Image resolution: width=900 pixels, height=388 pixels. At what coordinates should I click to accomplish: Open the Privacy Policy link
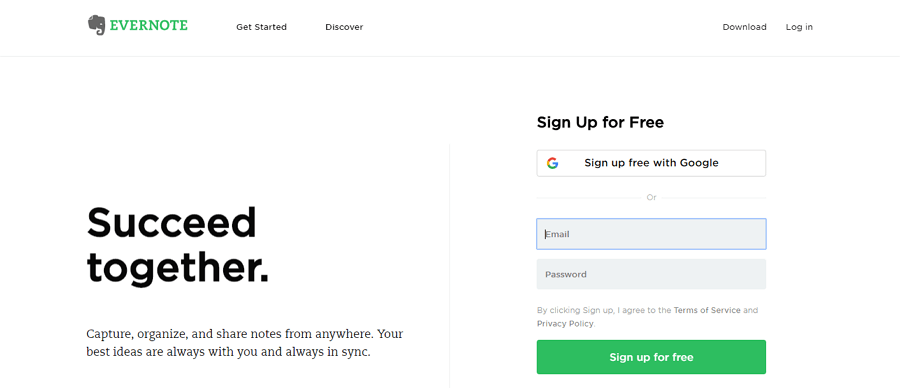(x=565, y=324)
